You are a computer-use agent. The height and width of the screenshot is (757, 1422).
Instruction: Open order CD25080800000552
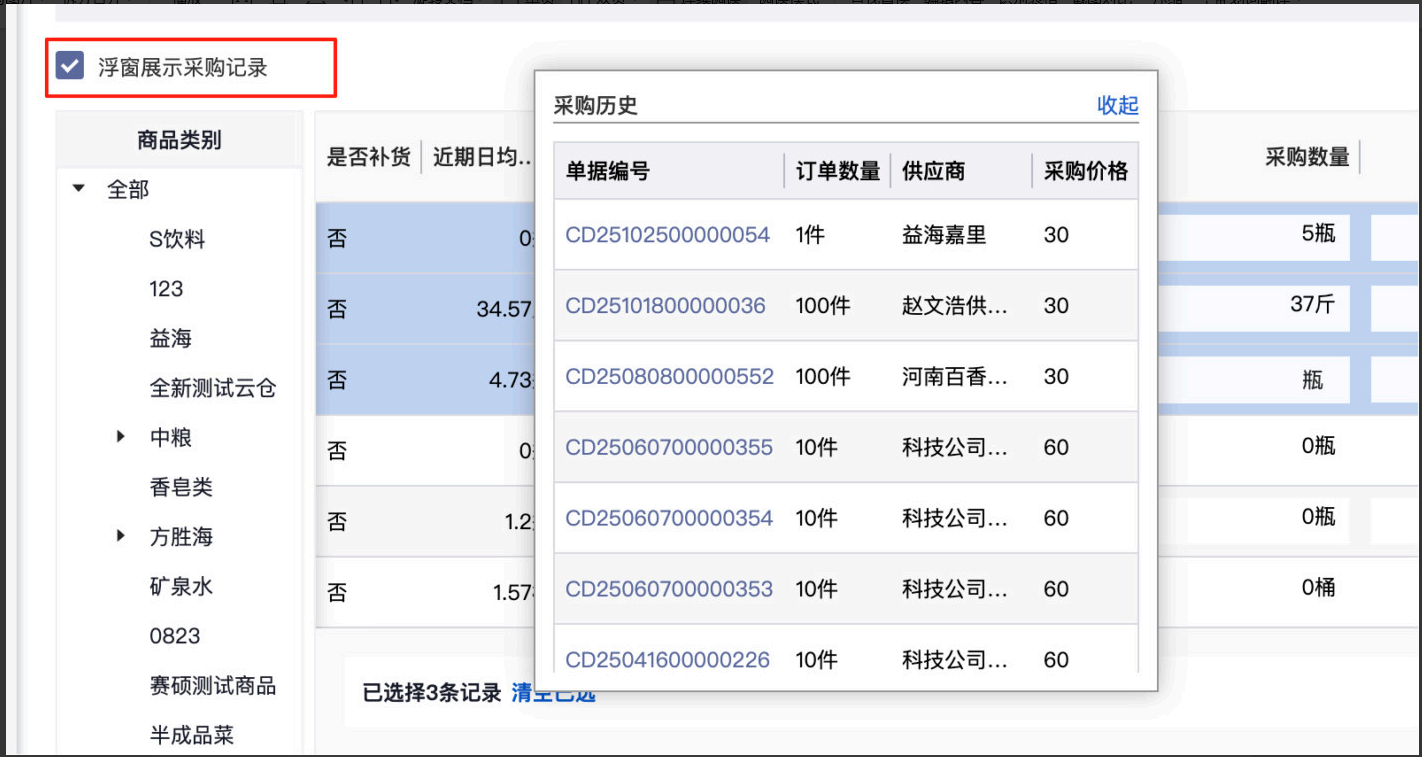tap(669, 377)
